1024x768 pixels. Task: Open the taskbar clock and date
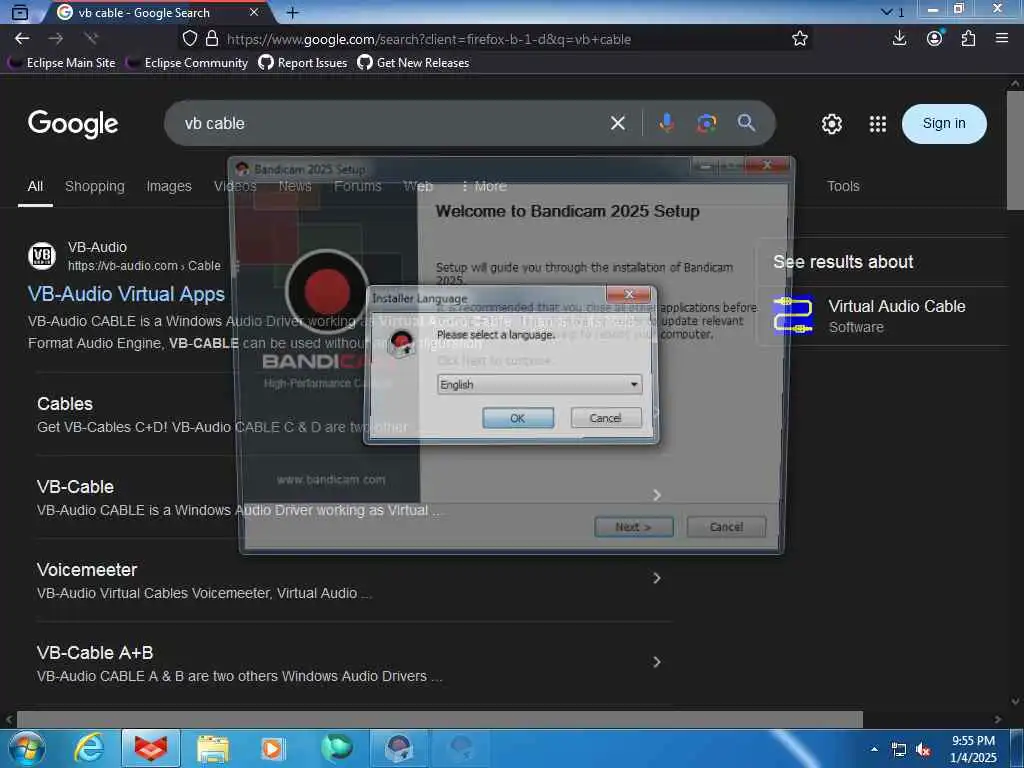tap(973, 749)
